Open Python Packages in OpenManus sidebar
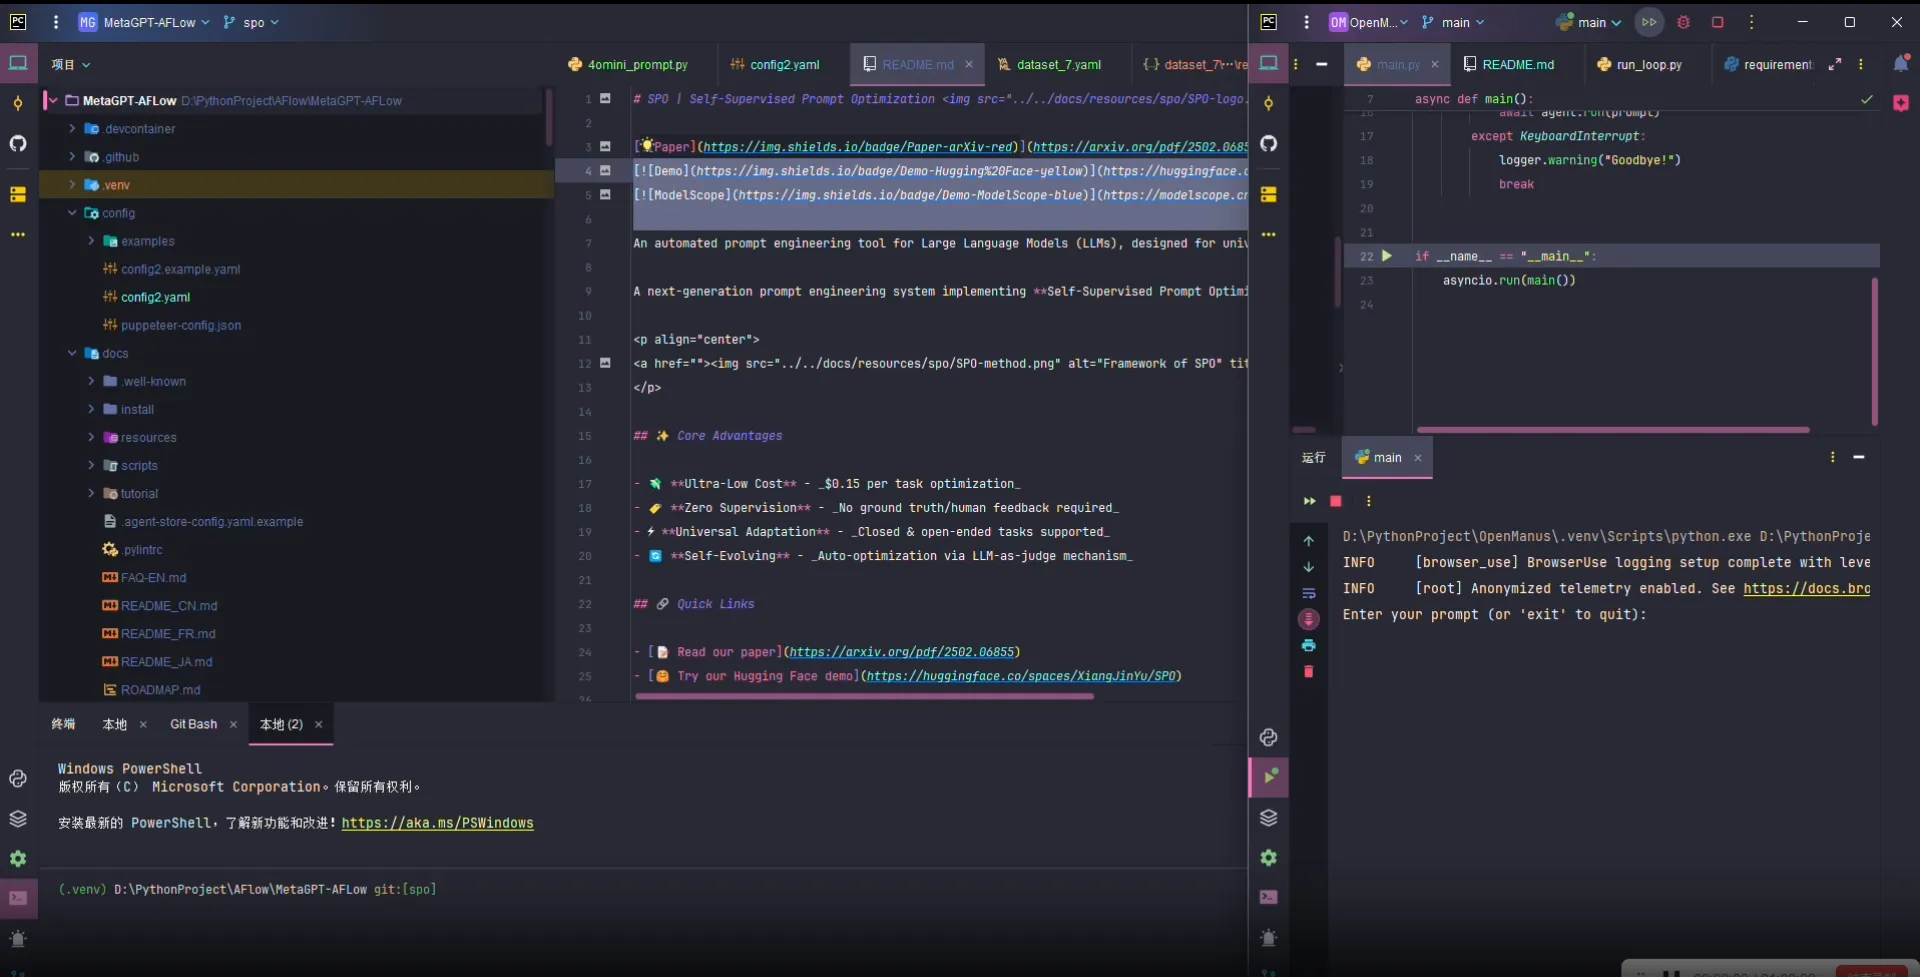Image resolution: width=1920 pixels, height=977 pixels. tap(1269, 818)
